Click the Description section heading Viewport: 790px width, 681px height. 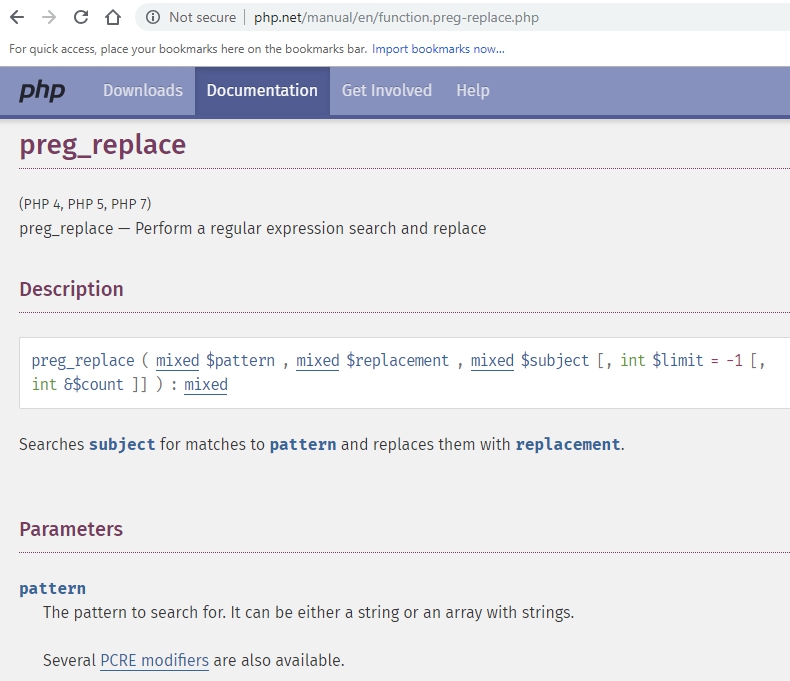point(71,289)
